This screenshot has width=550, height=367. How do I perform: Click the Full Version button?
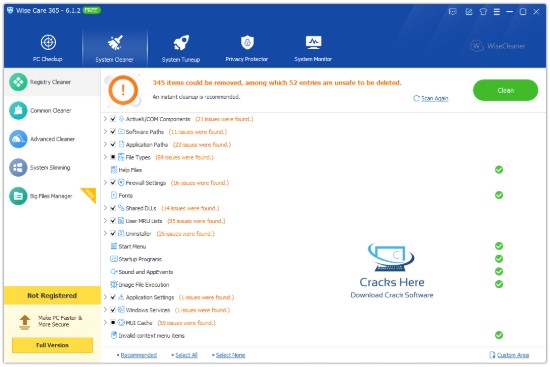pyautogui.click(x=52, y=345)
